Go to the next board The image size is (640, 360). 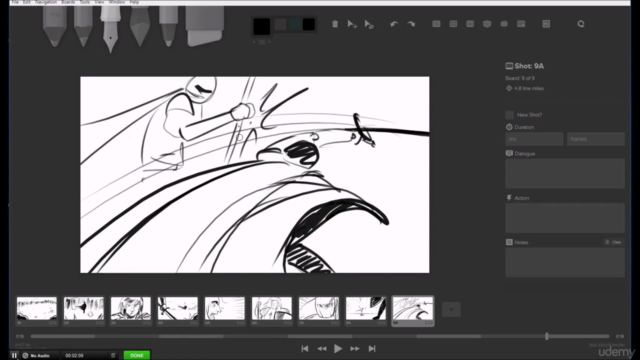pos(355,349)
